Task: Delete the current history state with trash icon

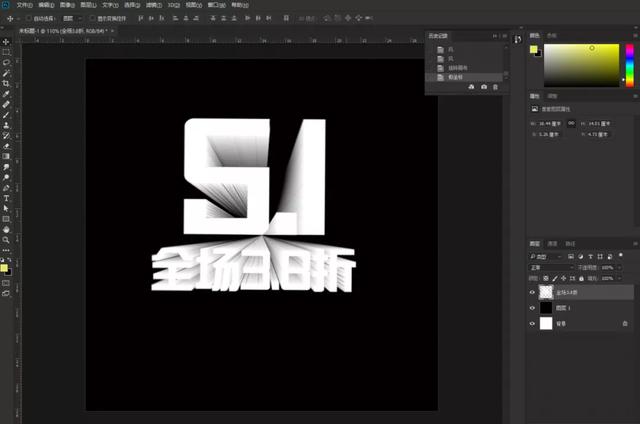Action: point(495,88)
